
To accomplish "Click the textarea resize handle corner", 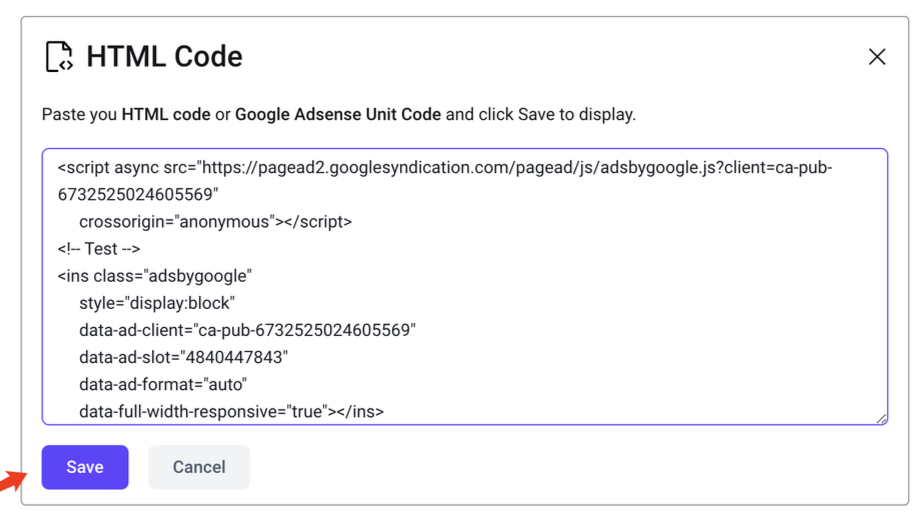I will [881, 418].
